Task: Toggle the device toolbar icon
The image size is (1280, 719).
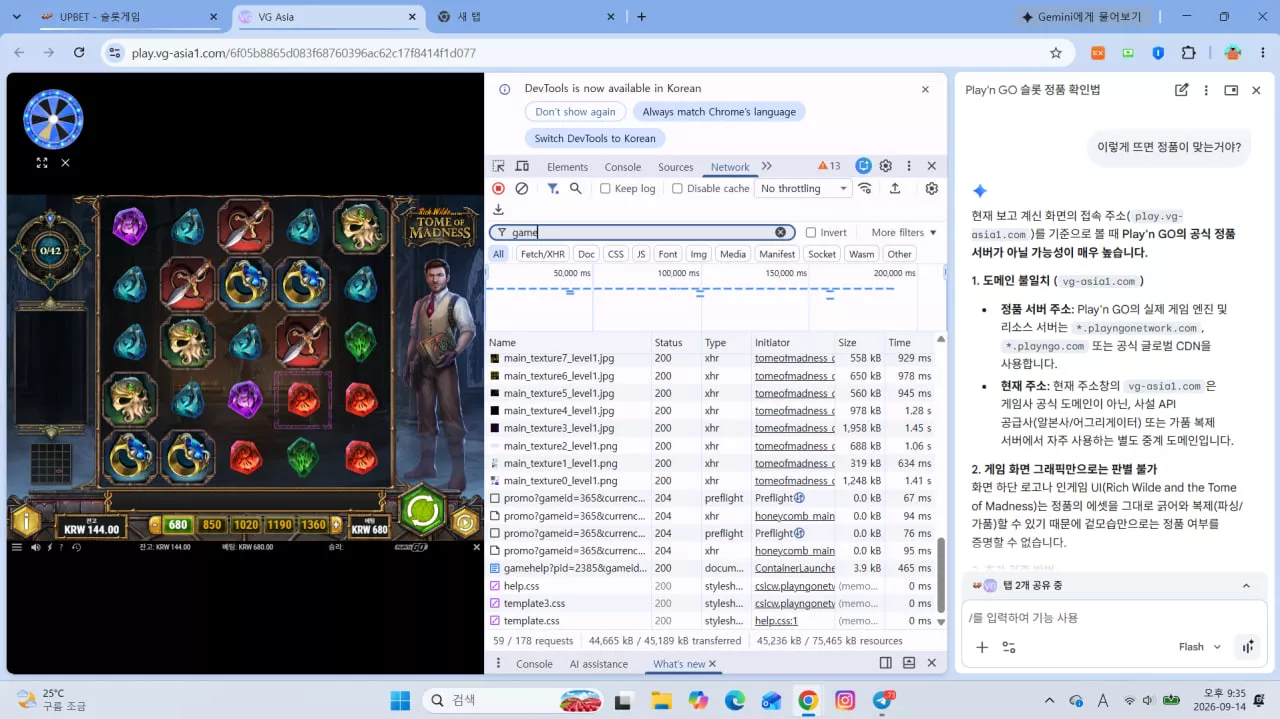Action: click(x=521, y=166)
